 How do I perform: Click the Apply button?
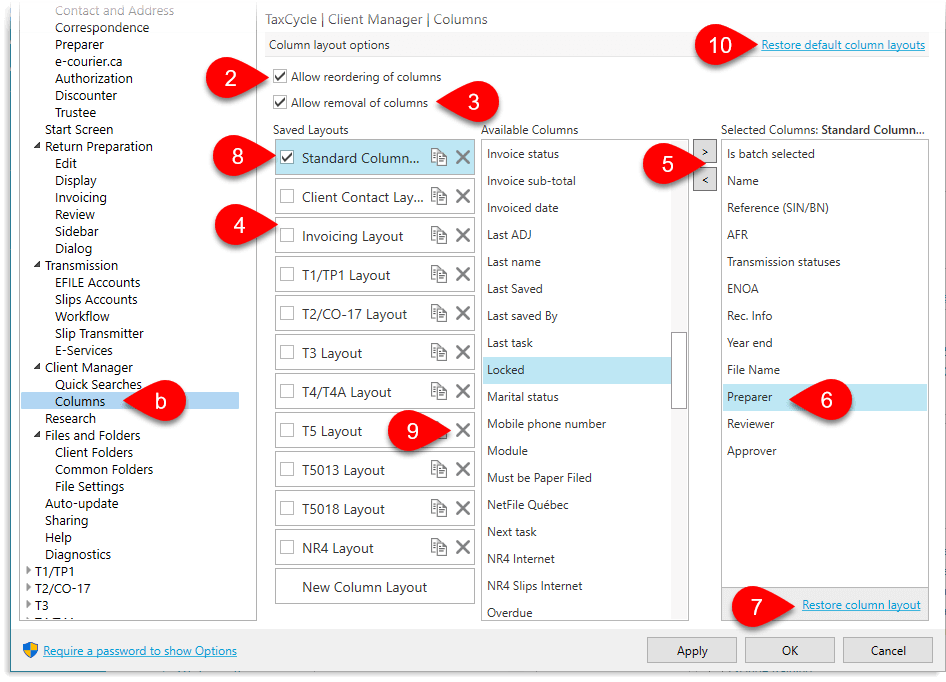click(x=691, y=650)
